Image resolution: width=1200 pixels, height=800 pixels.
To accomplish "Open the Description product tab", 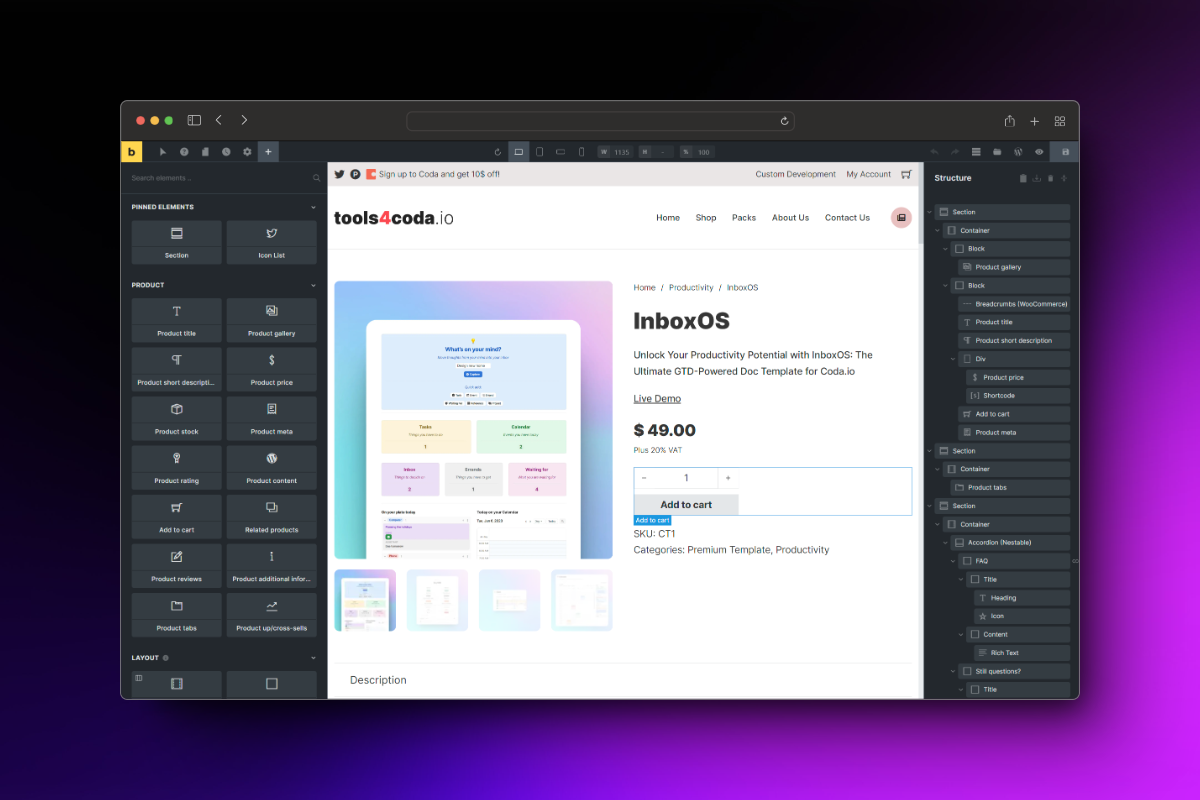I will click(378, 680).
